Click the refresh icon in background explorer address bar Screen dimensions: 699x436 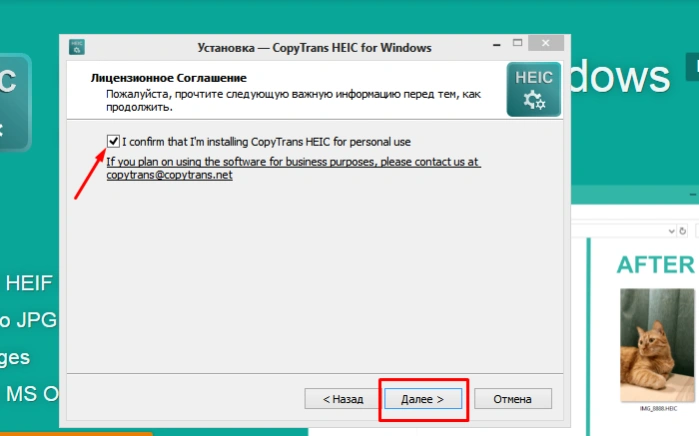(683, 231)
